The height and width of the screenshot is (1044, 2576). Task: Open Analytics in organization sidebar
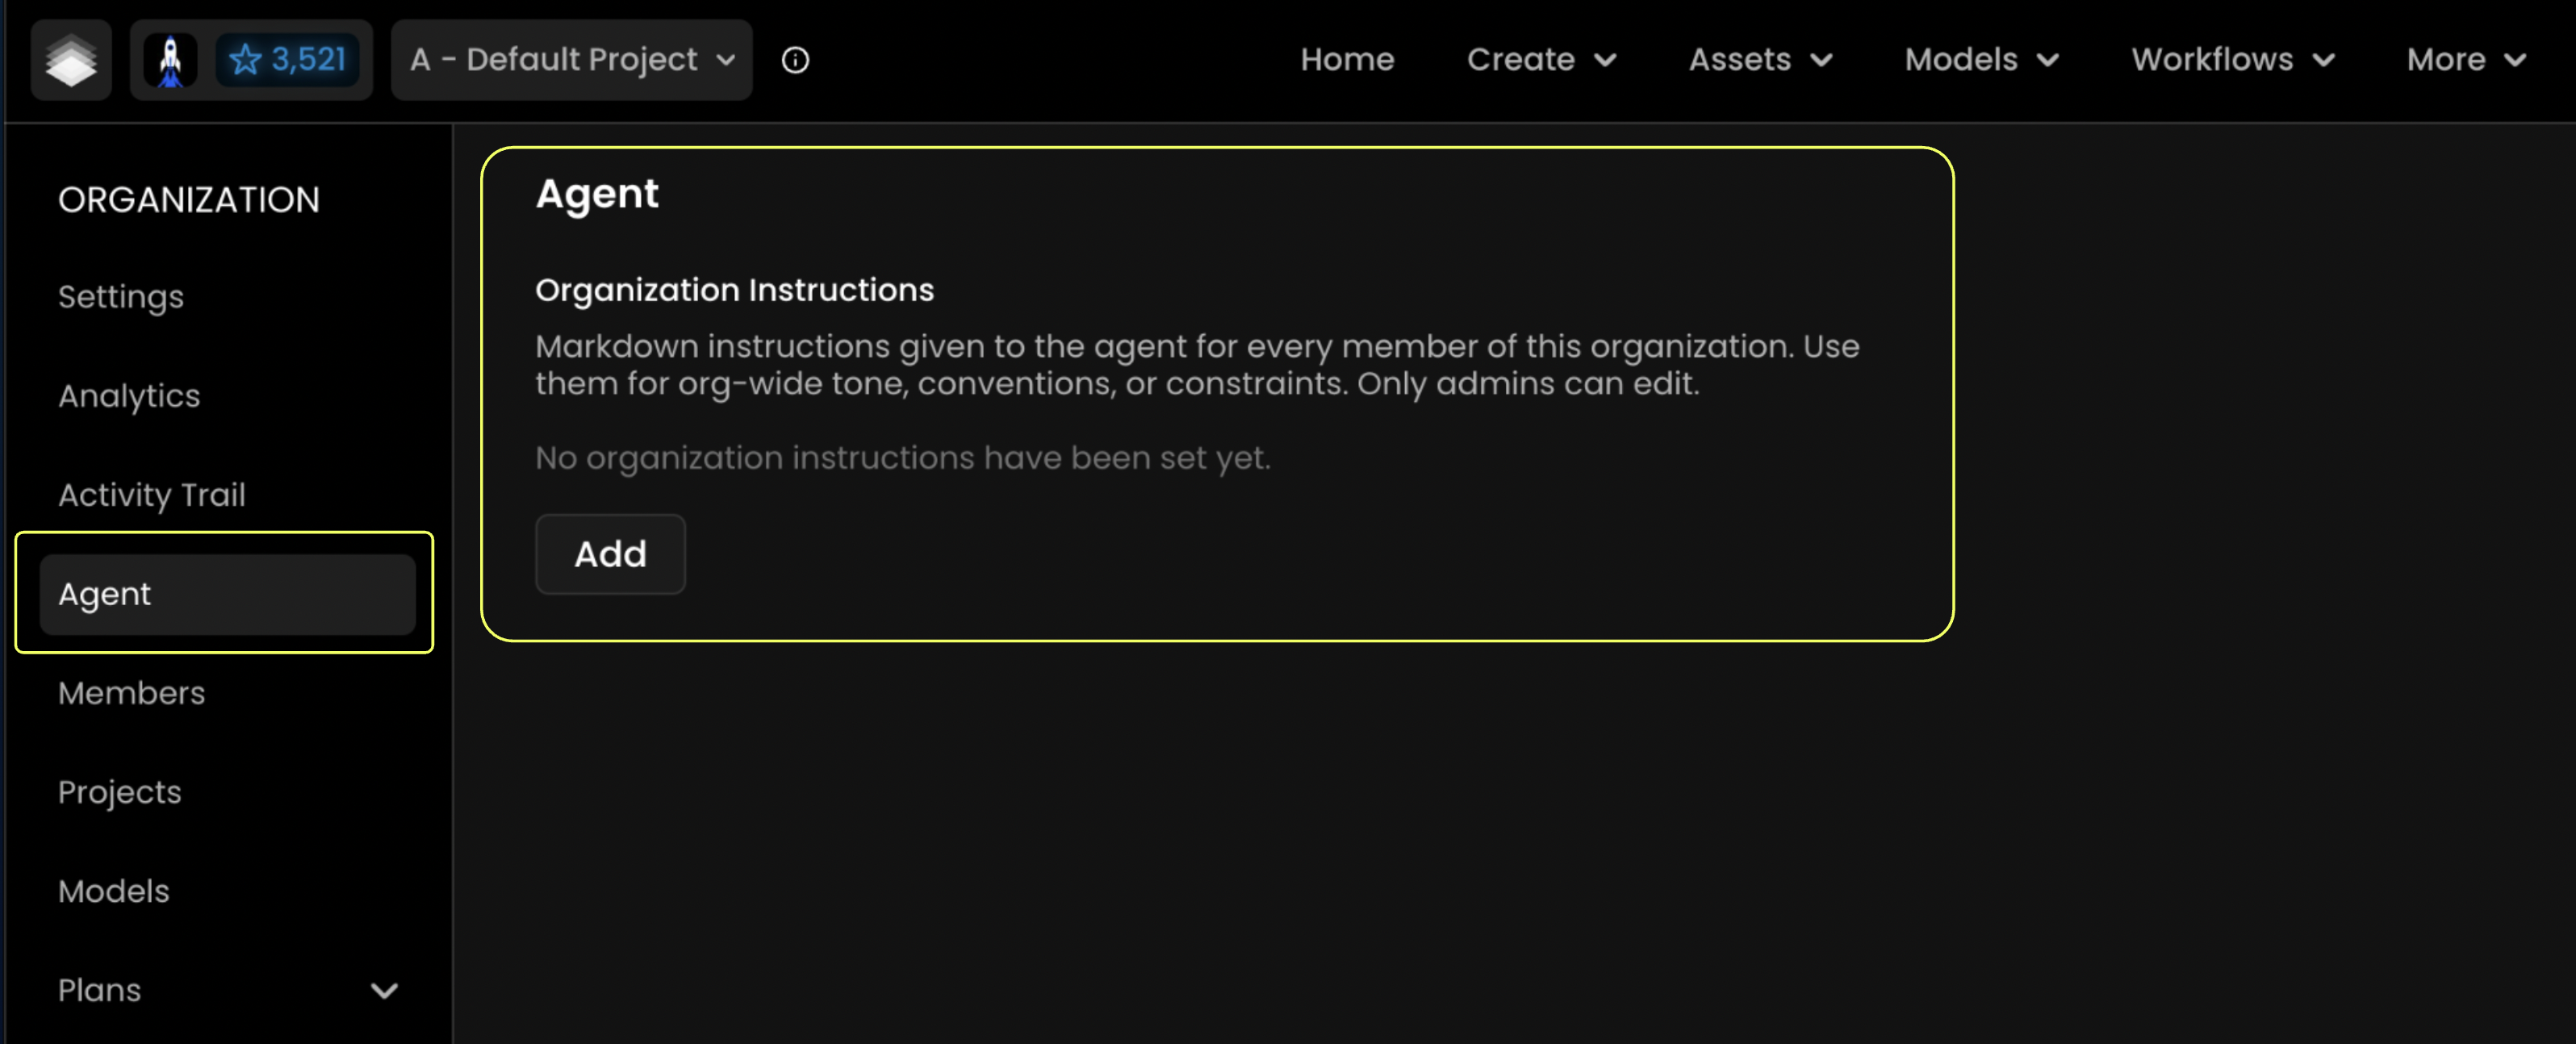click(x=227, y=396)
